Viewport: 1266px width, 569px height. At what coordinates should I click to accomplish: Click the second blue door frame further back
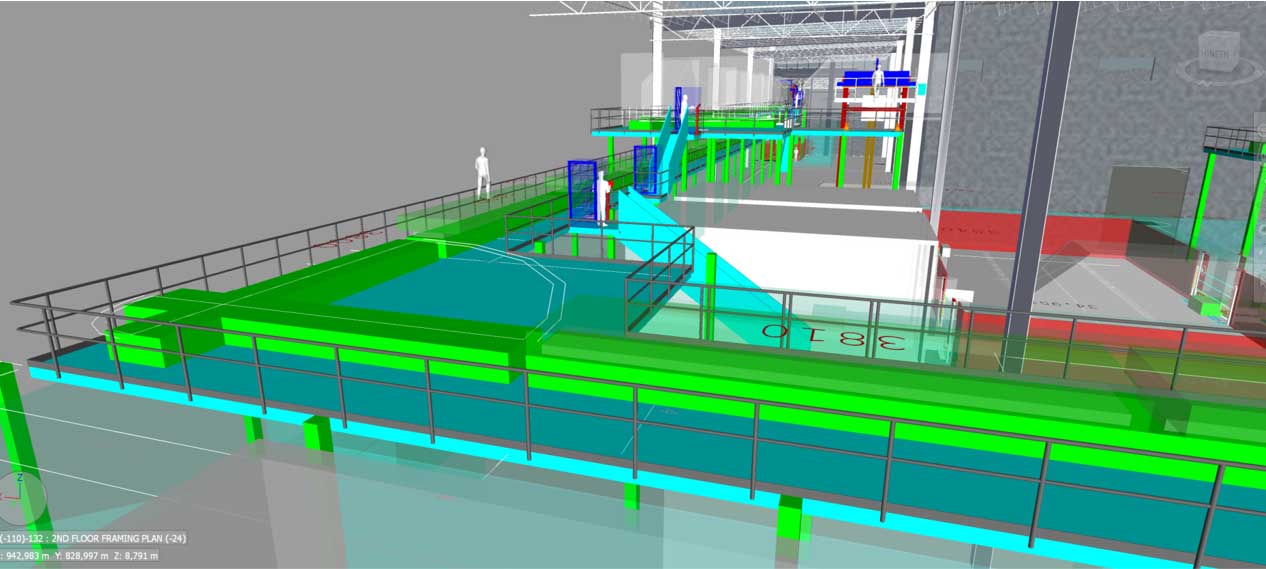(645, 169)
